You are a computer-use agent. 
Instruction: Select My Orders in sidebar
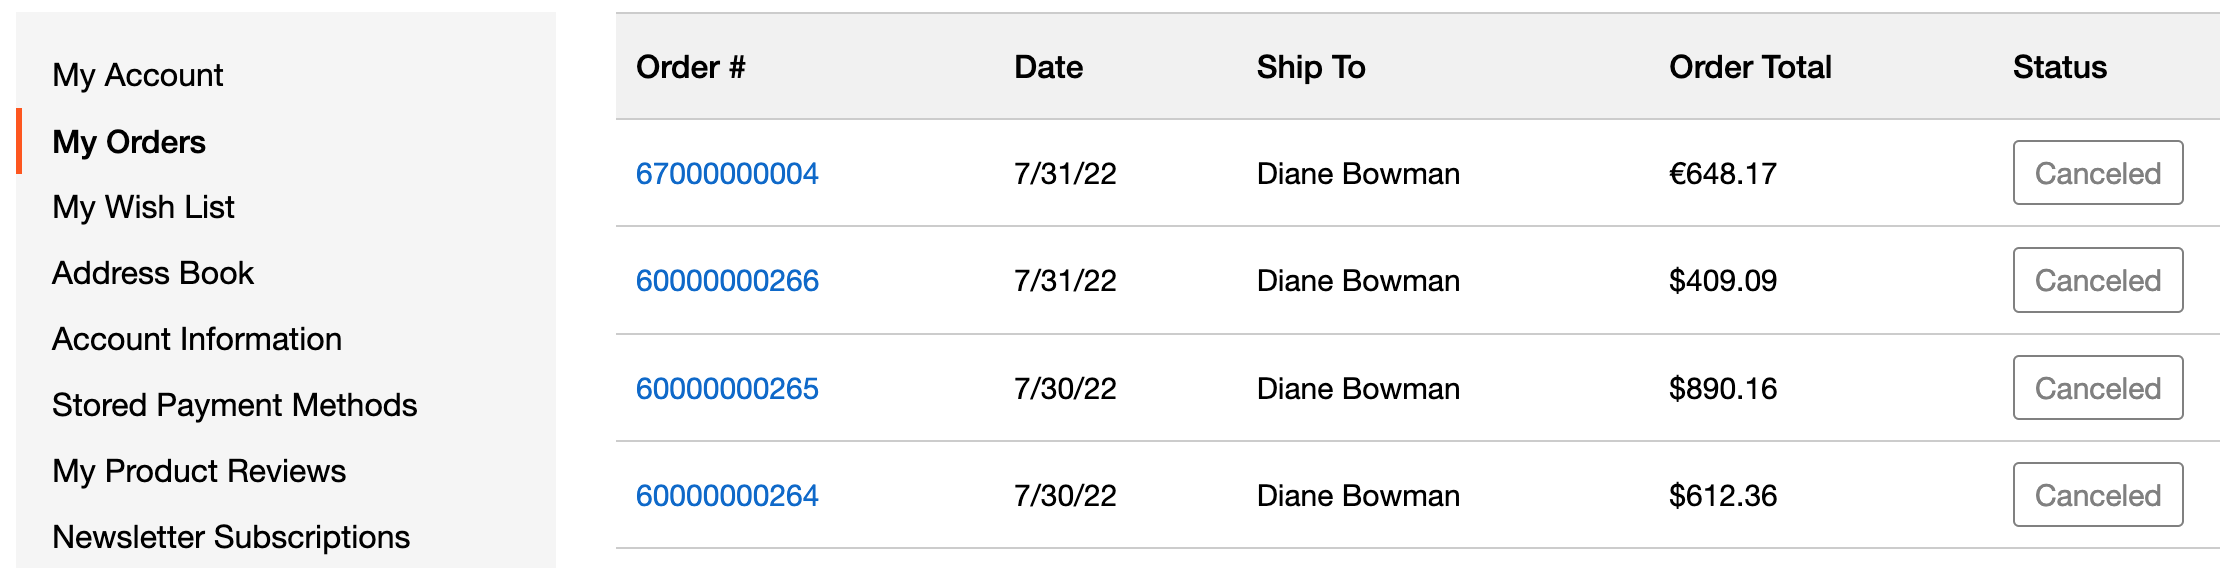[x=129, y=142]
